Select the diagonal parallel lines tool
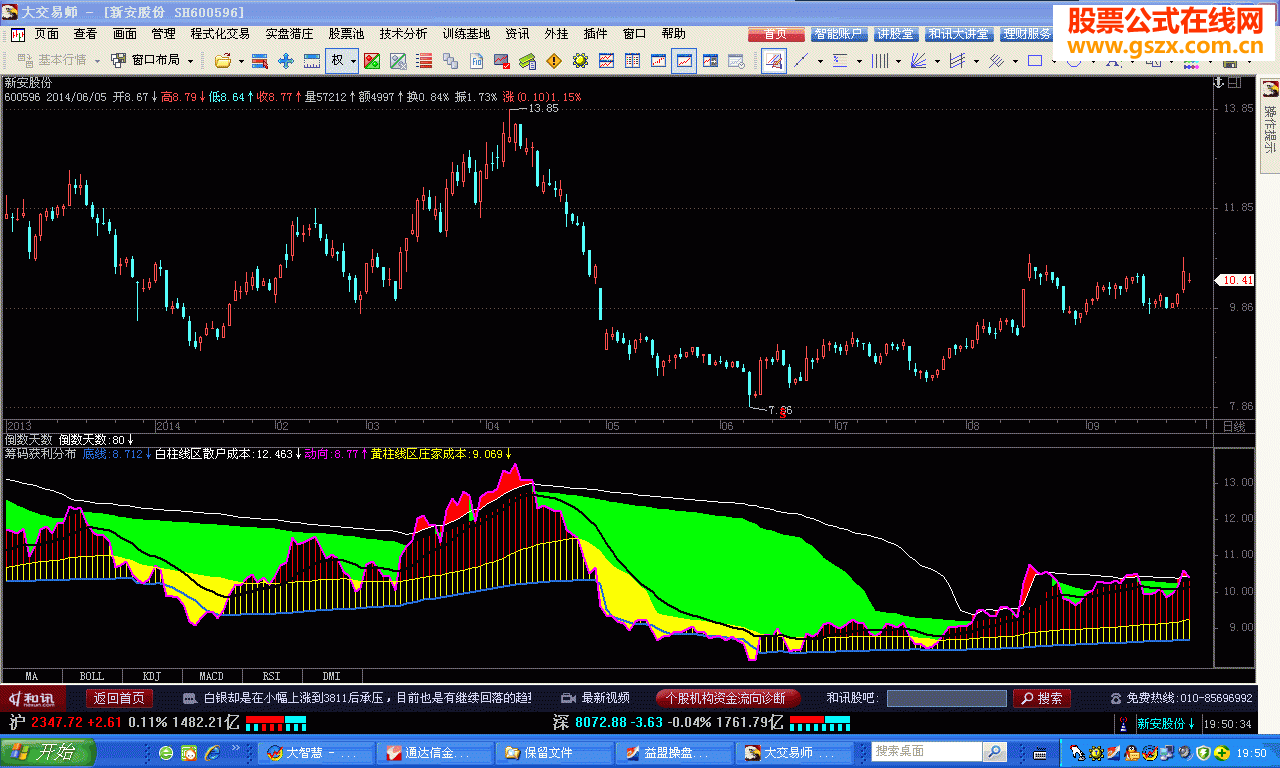 pyautogui.click(x=997, y=60)
